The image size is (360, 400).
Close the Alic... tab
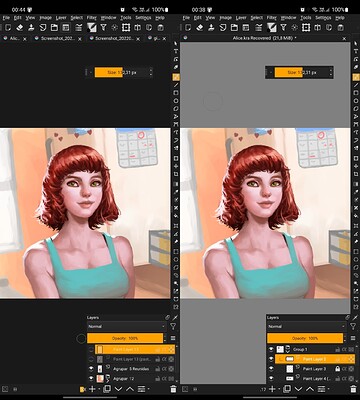25,39
